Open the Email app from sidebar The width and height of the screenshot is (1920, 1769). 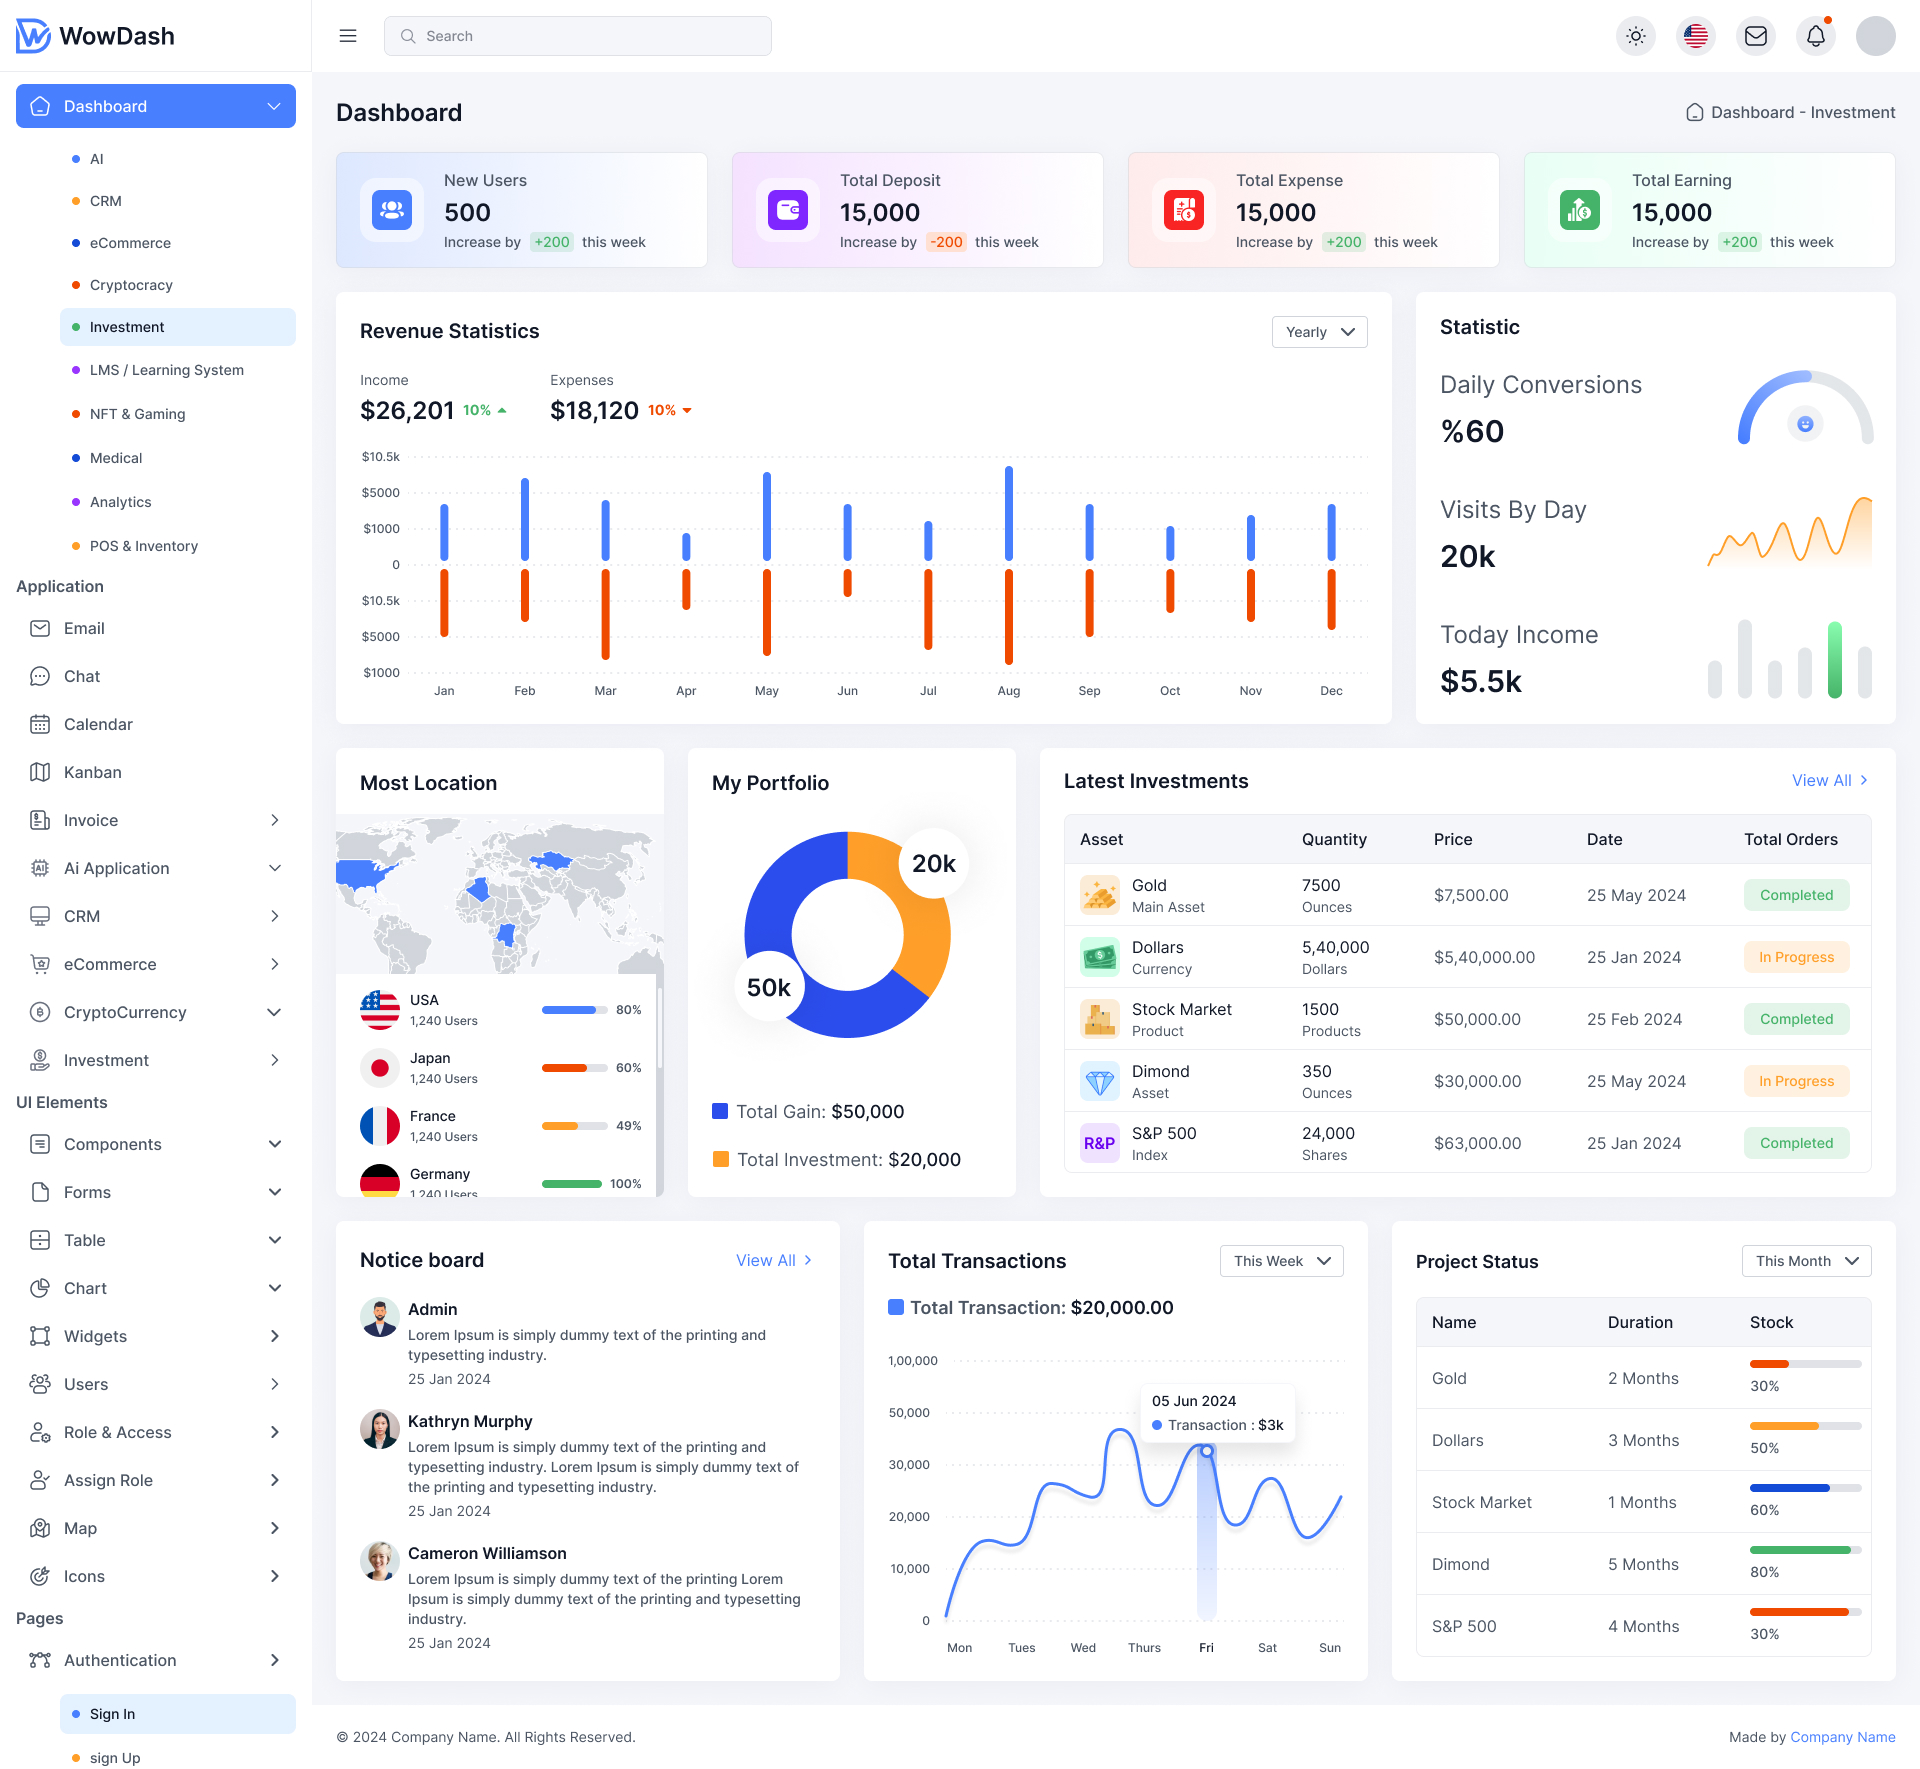(x=40, y=628)
